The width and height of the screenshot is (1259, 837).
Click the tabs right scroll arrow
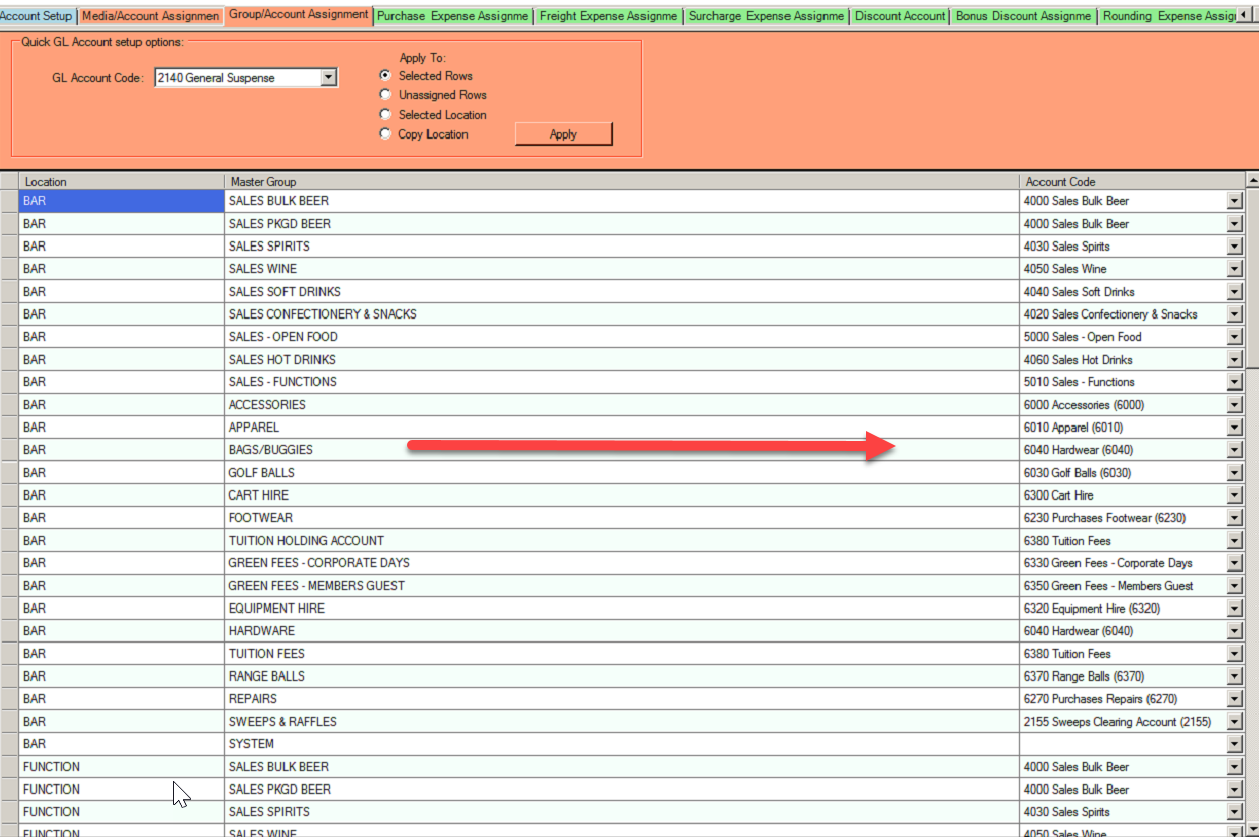(x=1252, y=15)
